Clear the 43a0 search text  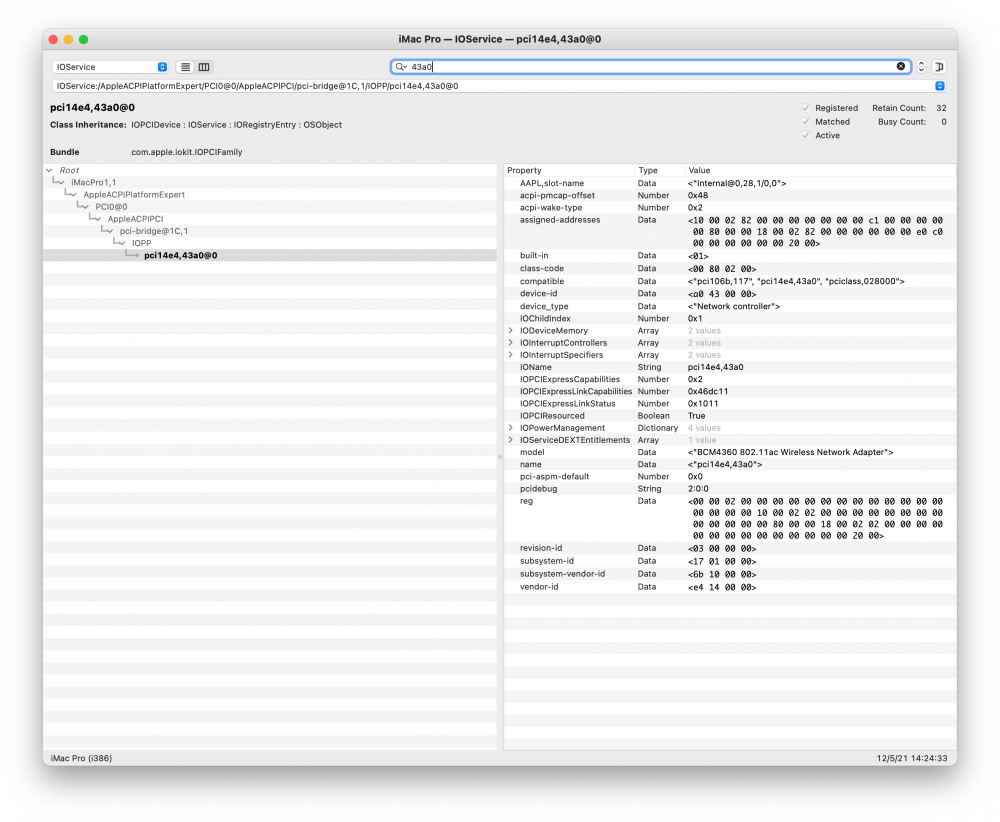901,66
